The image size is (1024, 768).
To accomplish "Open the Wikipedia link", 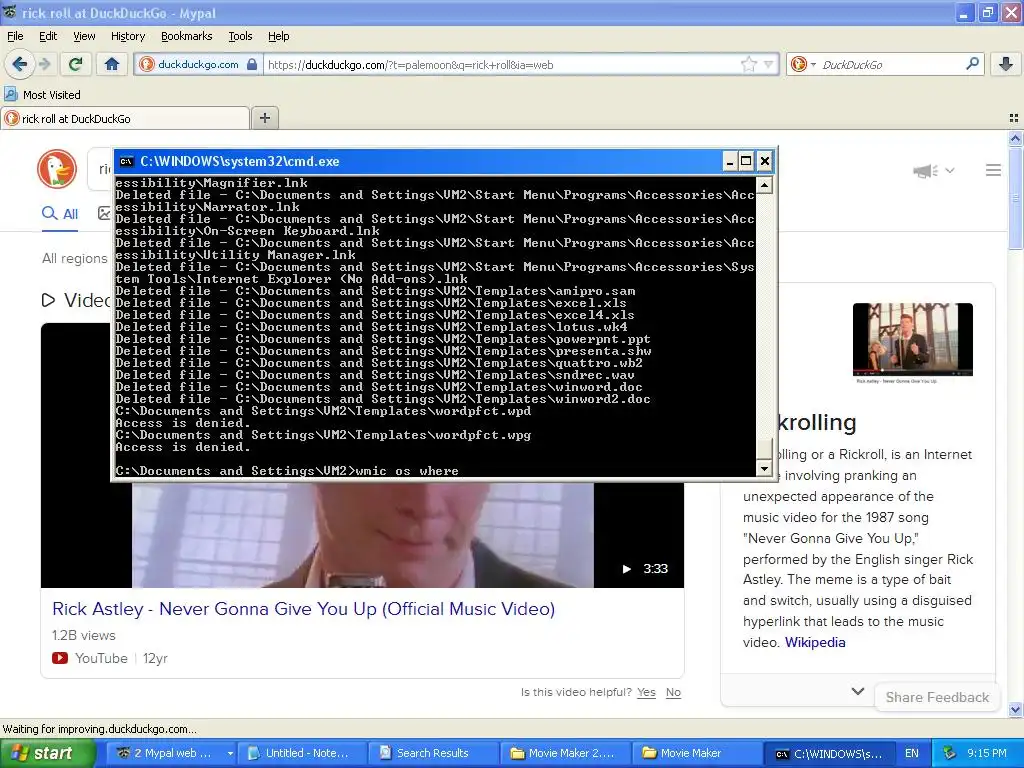I will coord(814,642).
